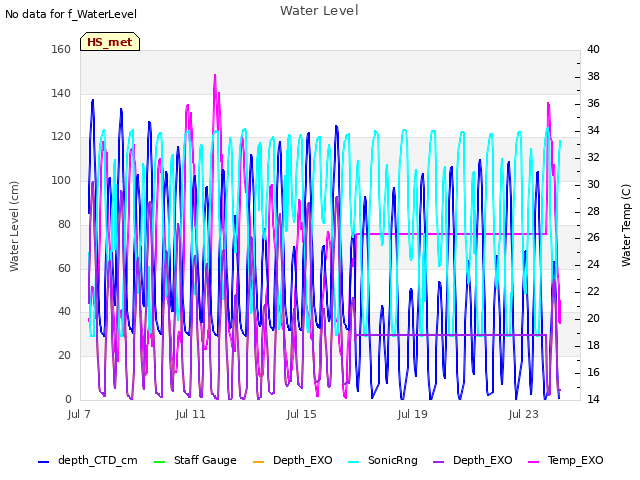Click the Jul 15 x-axis label

click(x=301, y=414)
